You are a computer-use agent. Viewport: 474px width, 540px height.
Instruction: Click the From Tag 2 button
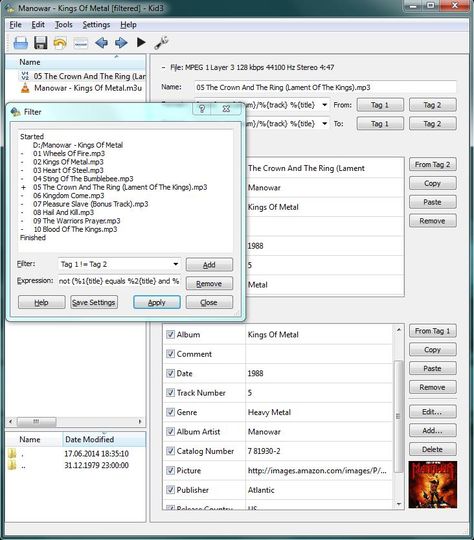tap(433, 164)
